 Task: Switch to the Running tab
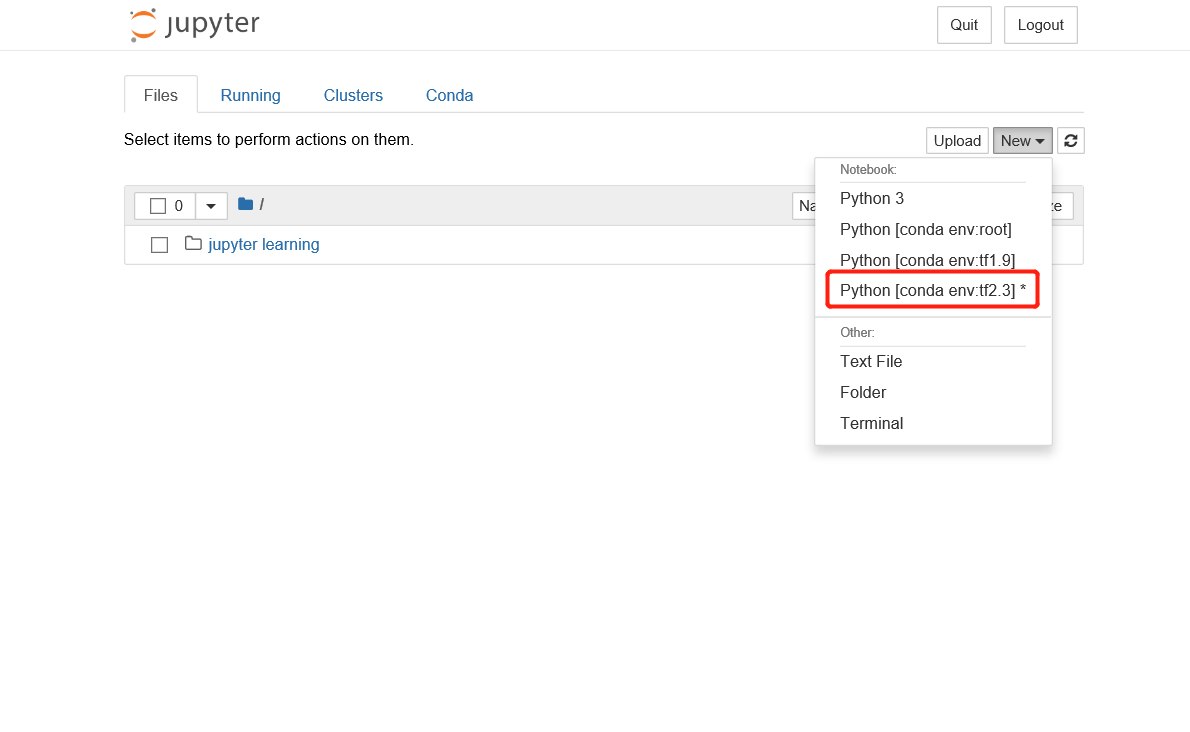click(250, 95)
